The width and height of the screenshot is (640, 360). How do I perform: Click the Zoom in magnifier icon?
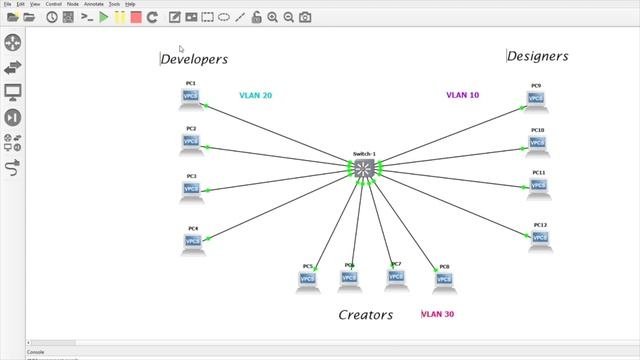coord(272,17)
